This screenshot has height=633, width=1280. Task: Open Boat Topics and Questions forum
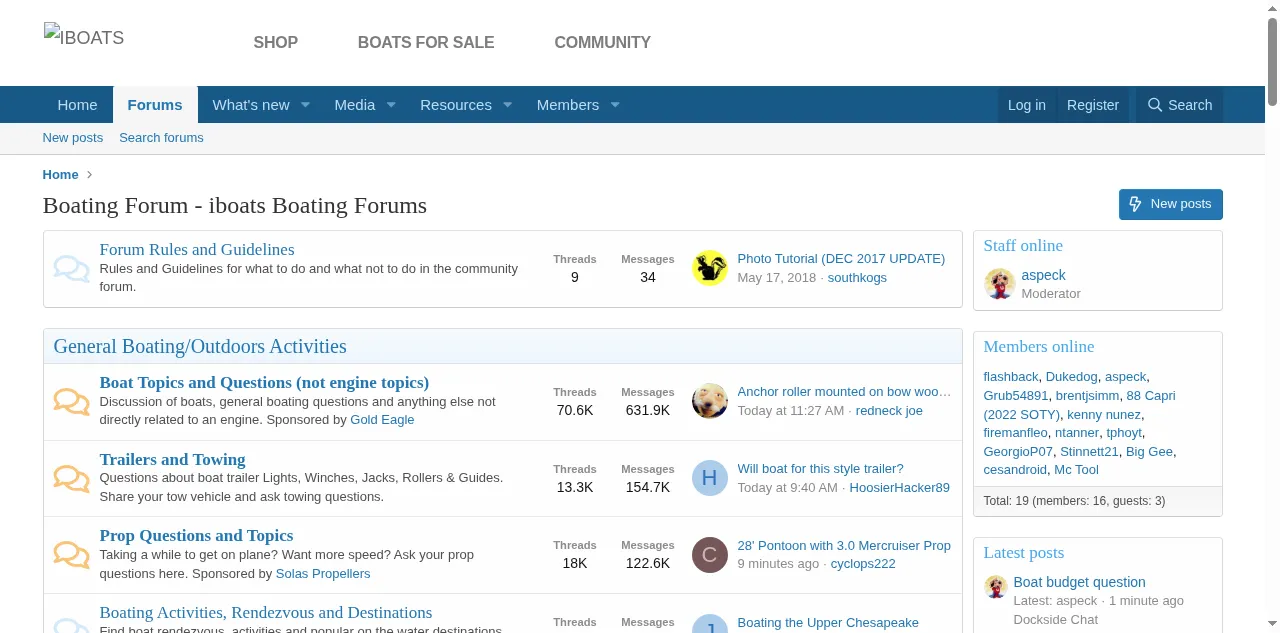(264, 383)
